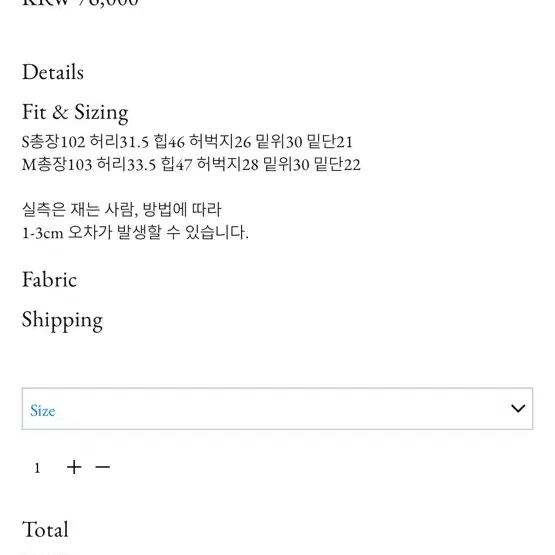
Task: Decrease quantity with the minus icon
Action: click(x=103, y=467)
